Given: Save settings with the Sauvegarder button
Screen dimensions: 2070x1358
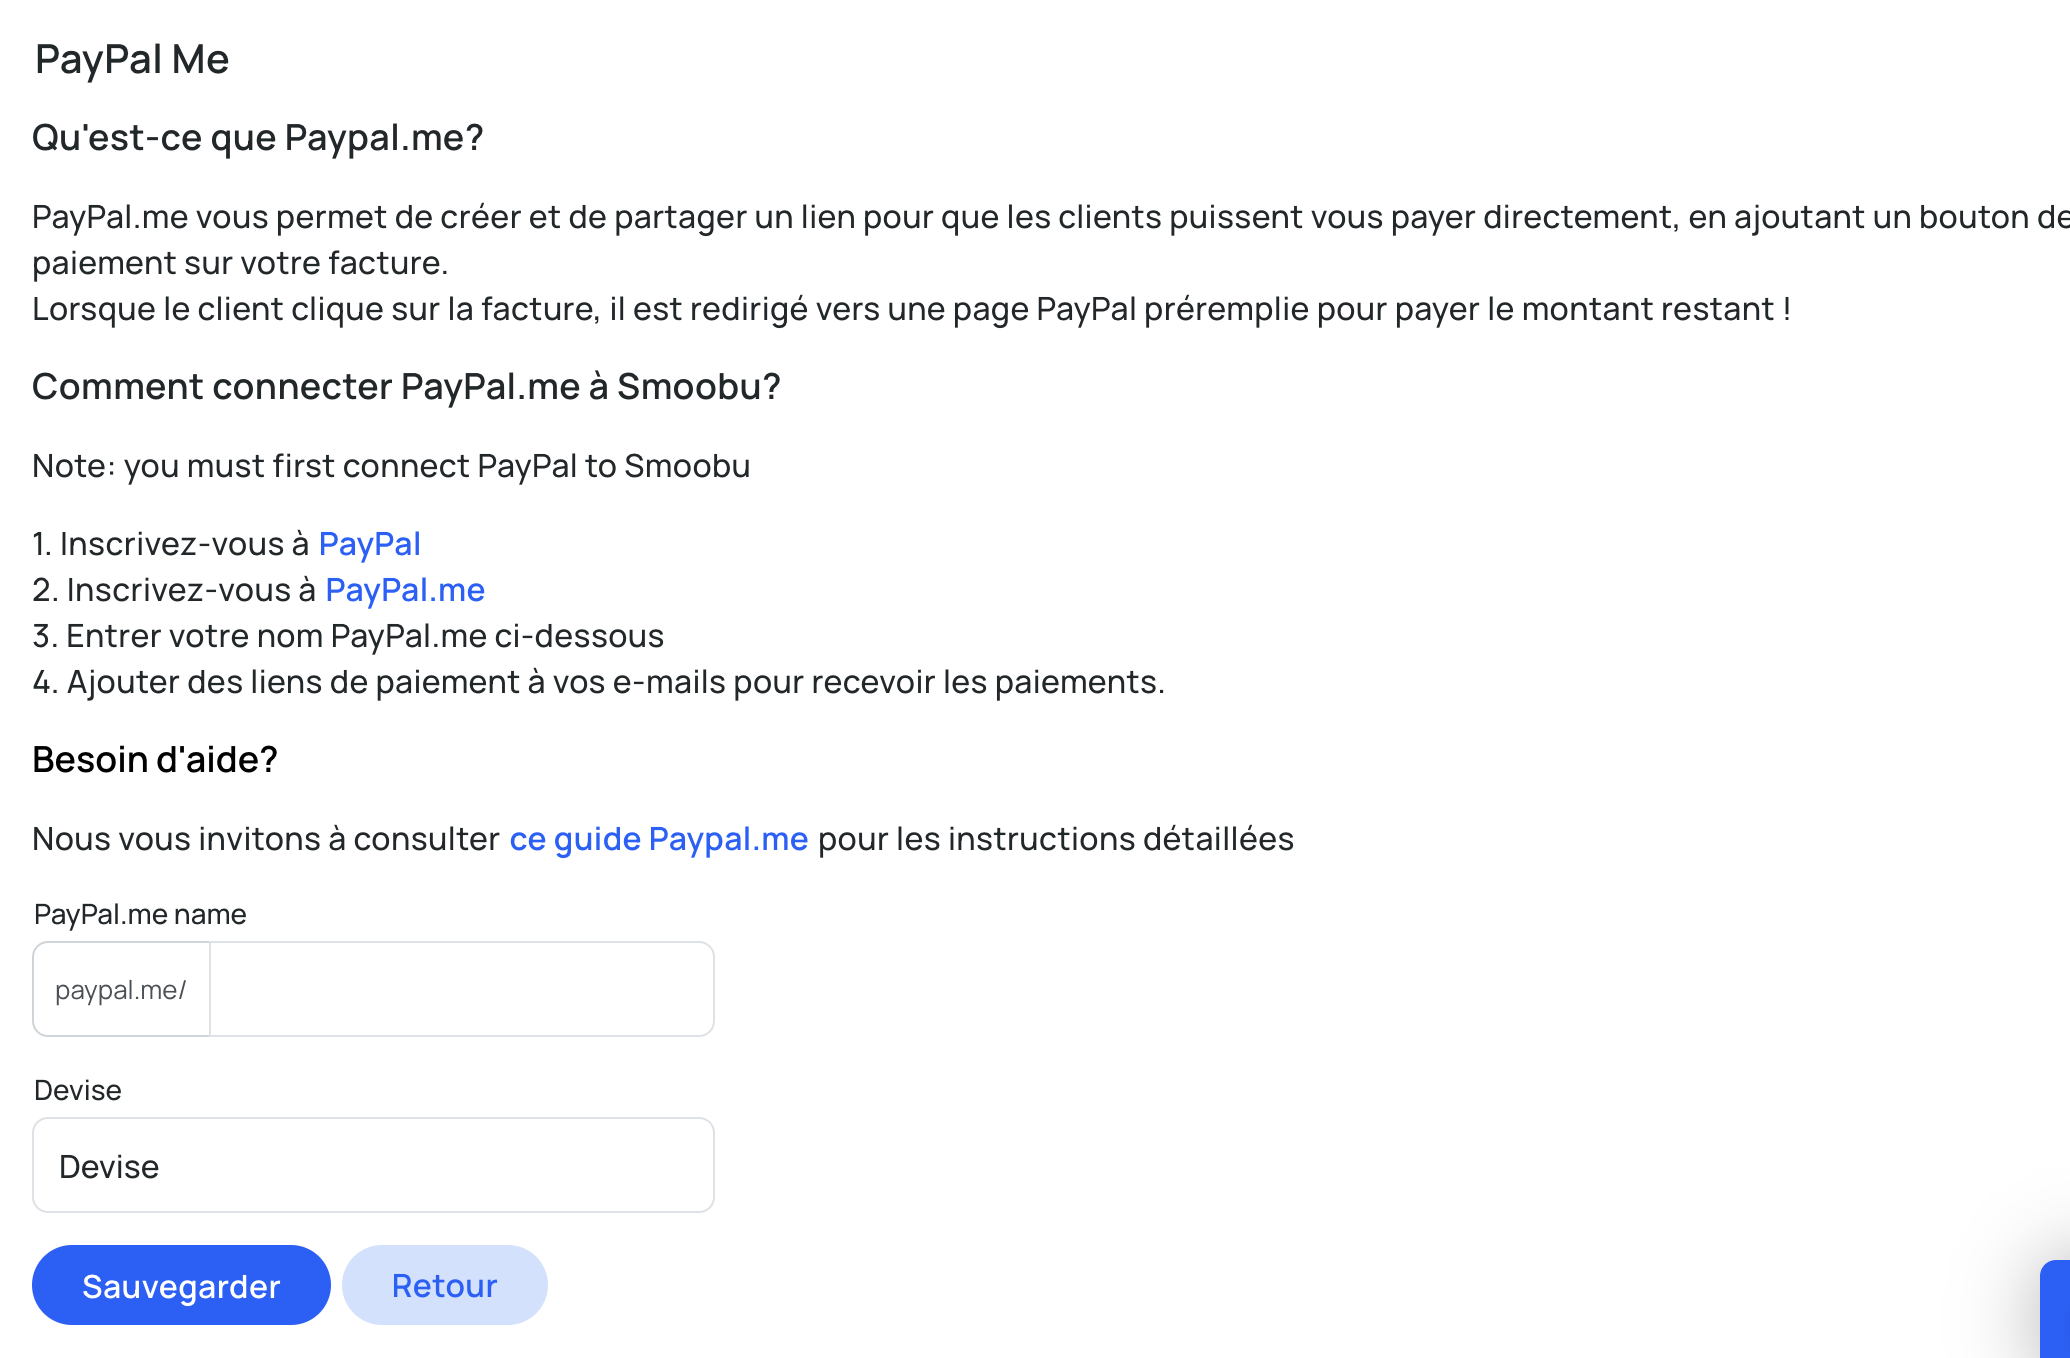Looking at the screenshot, I should pyautogui.click(x=181, y=1285).
